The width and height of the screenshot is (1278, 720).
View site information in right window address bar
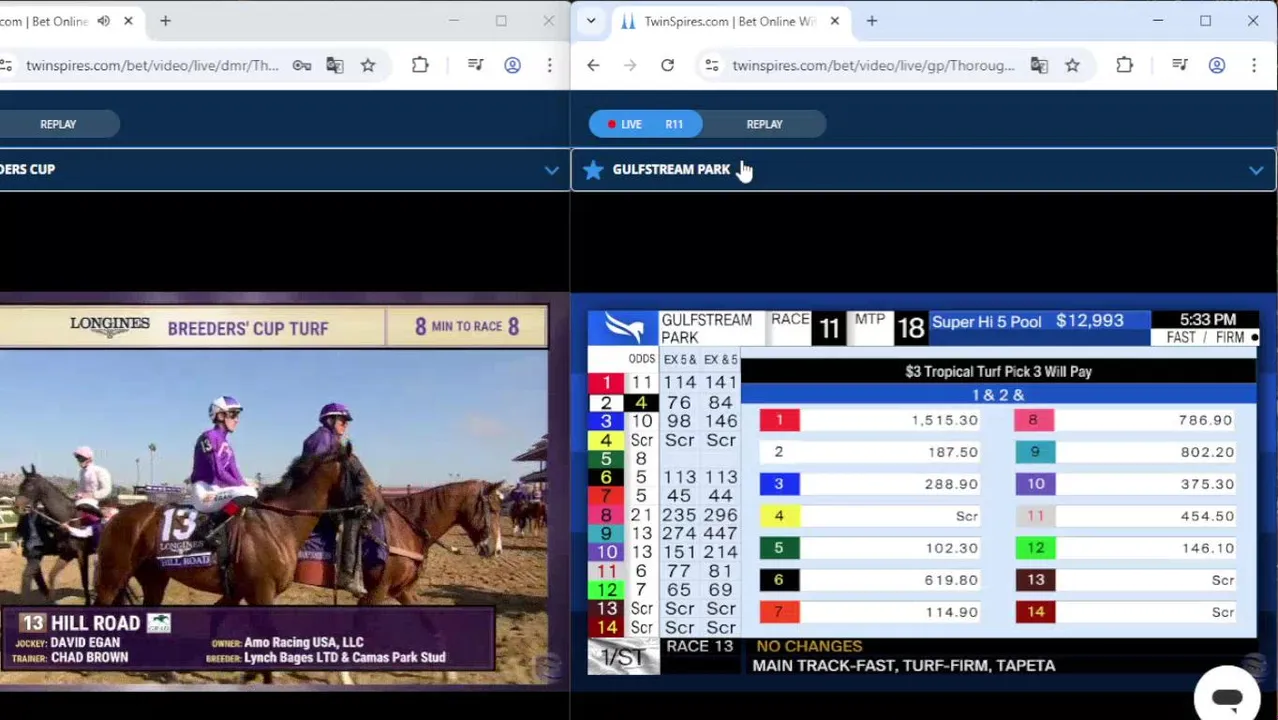[x=711, y=66]
